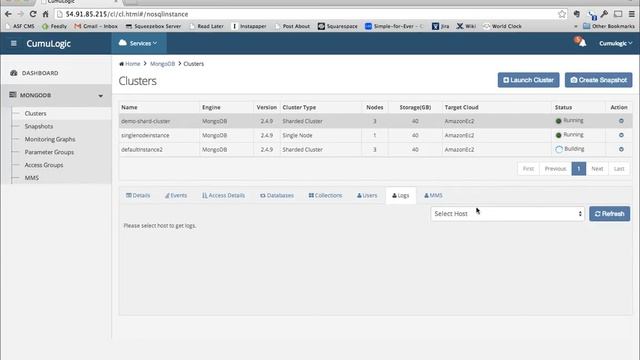Open the Gmail - Inbox bookmark
The width and height of the screenshot is (640, 360).
[x=96, y=26]
